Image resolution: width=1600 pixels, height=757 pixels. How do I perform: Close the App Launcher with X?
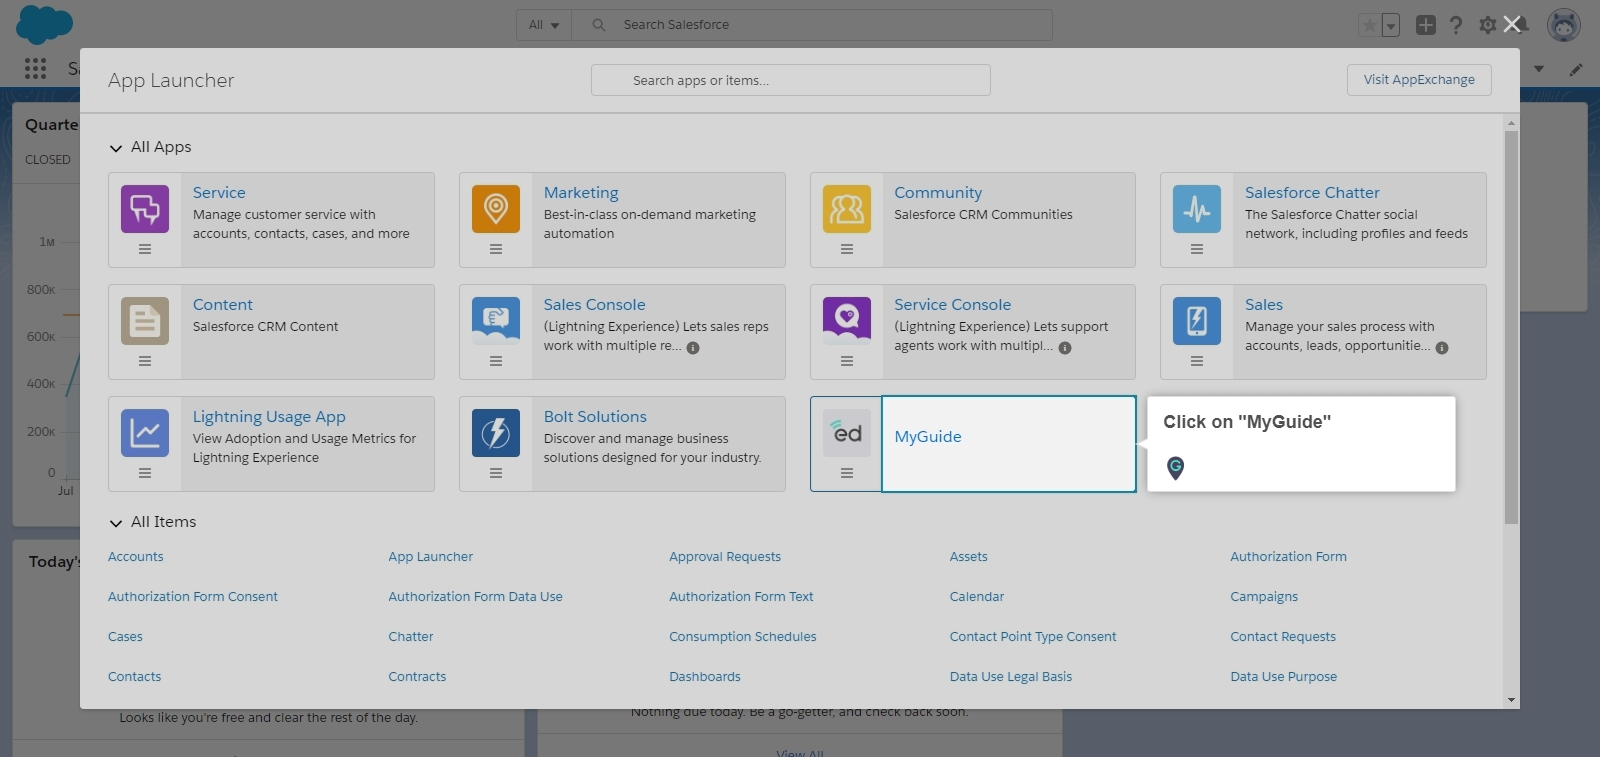click(1512, 24)
